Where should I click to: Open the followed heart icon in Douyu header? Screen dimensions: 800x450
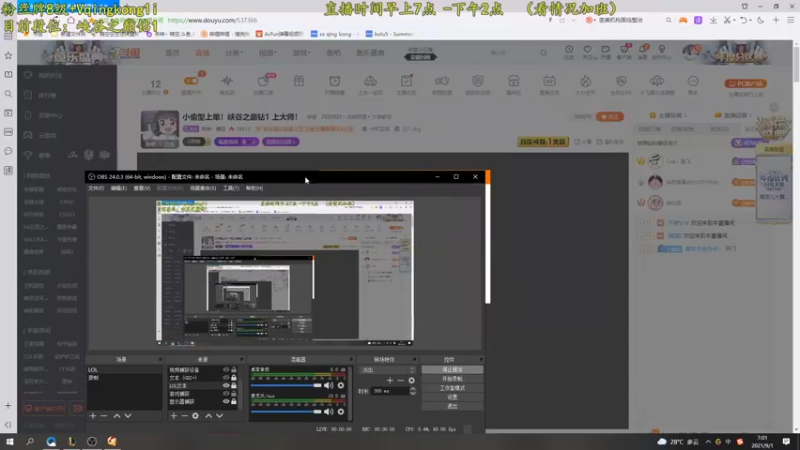[587, 49]
